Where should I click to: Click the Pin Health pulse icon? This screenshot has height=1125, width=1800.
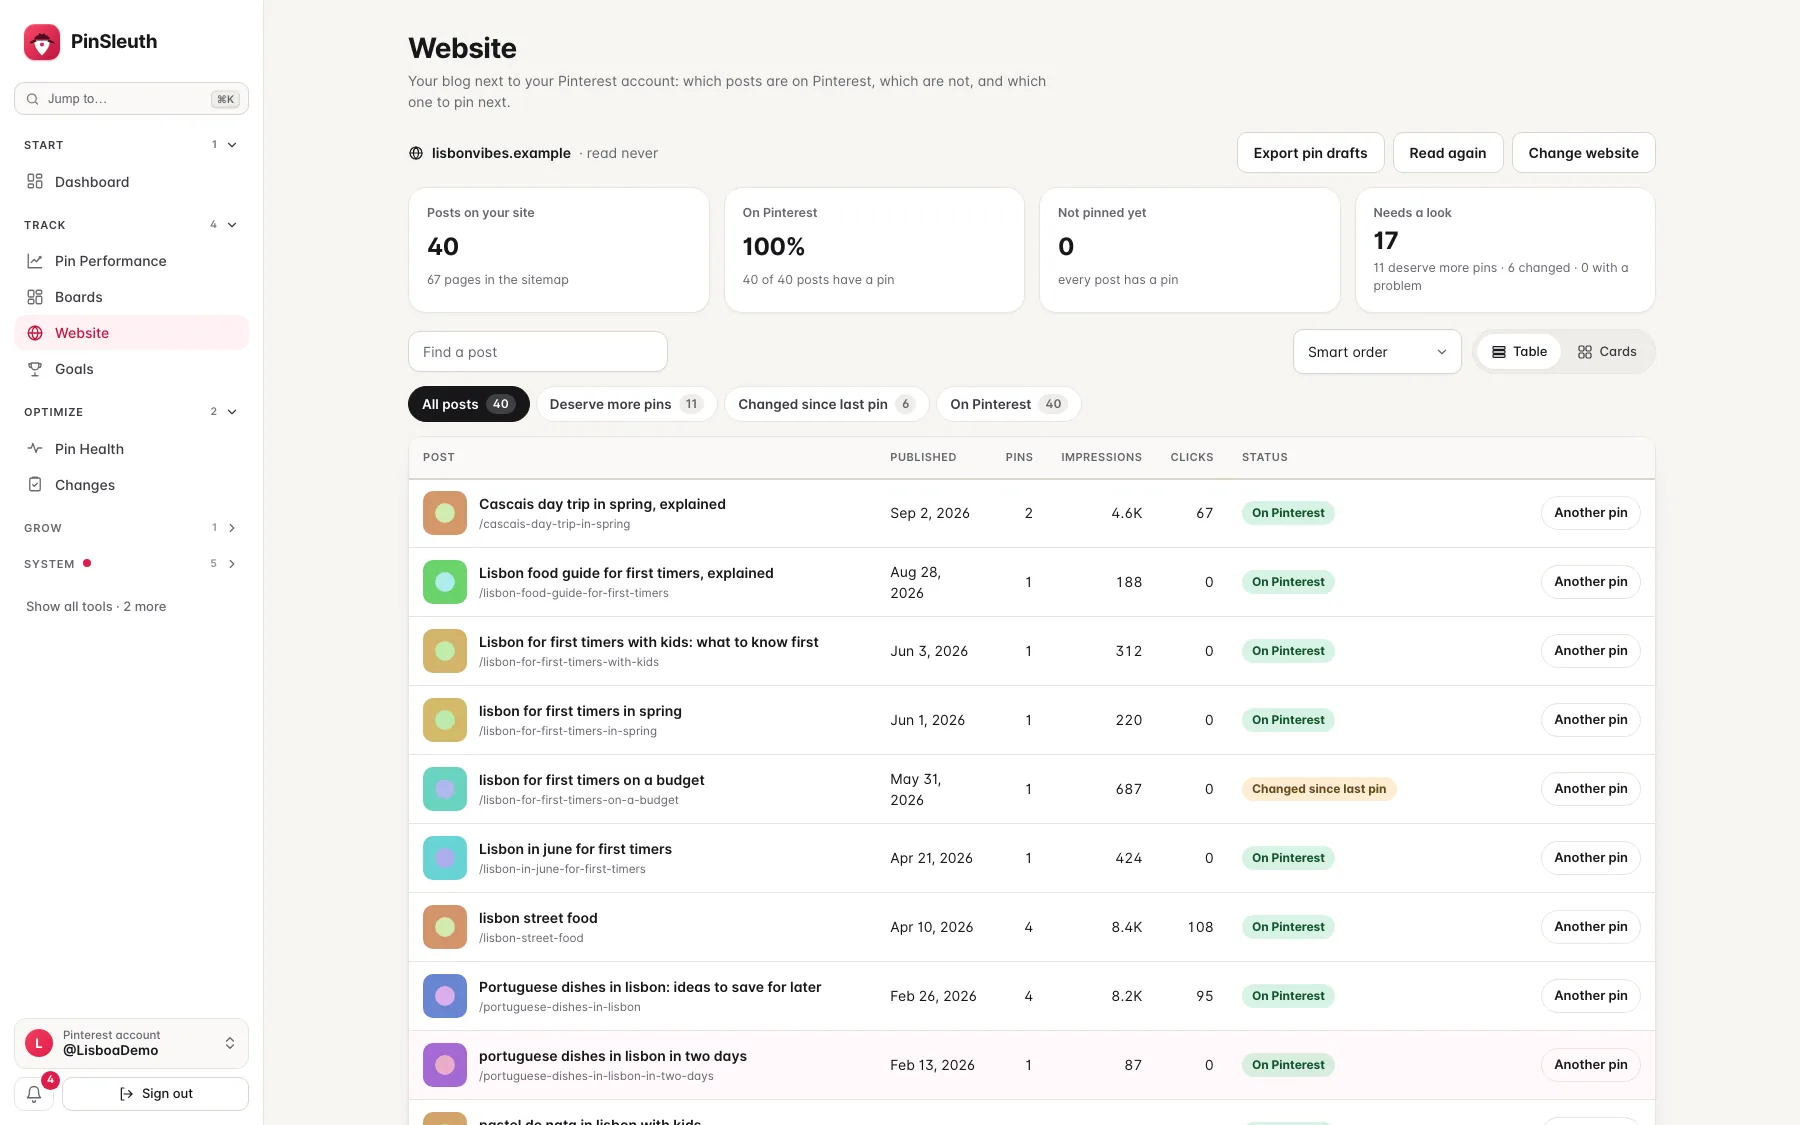[x=35, y=449]
